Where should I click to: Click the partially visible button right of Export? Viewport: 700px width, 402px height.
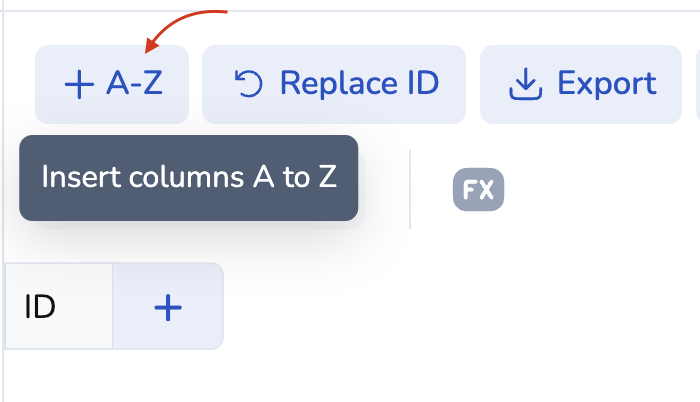pos(696,84)
